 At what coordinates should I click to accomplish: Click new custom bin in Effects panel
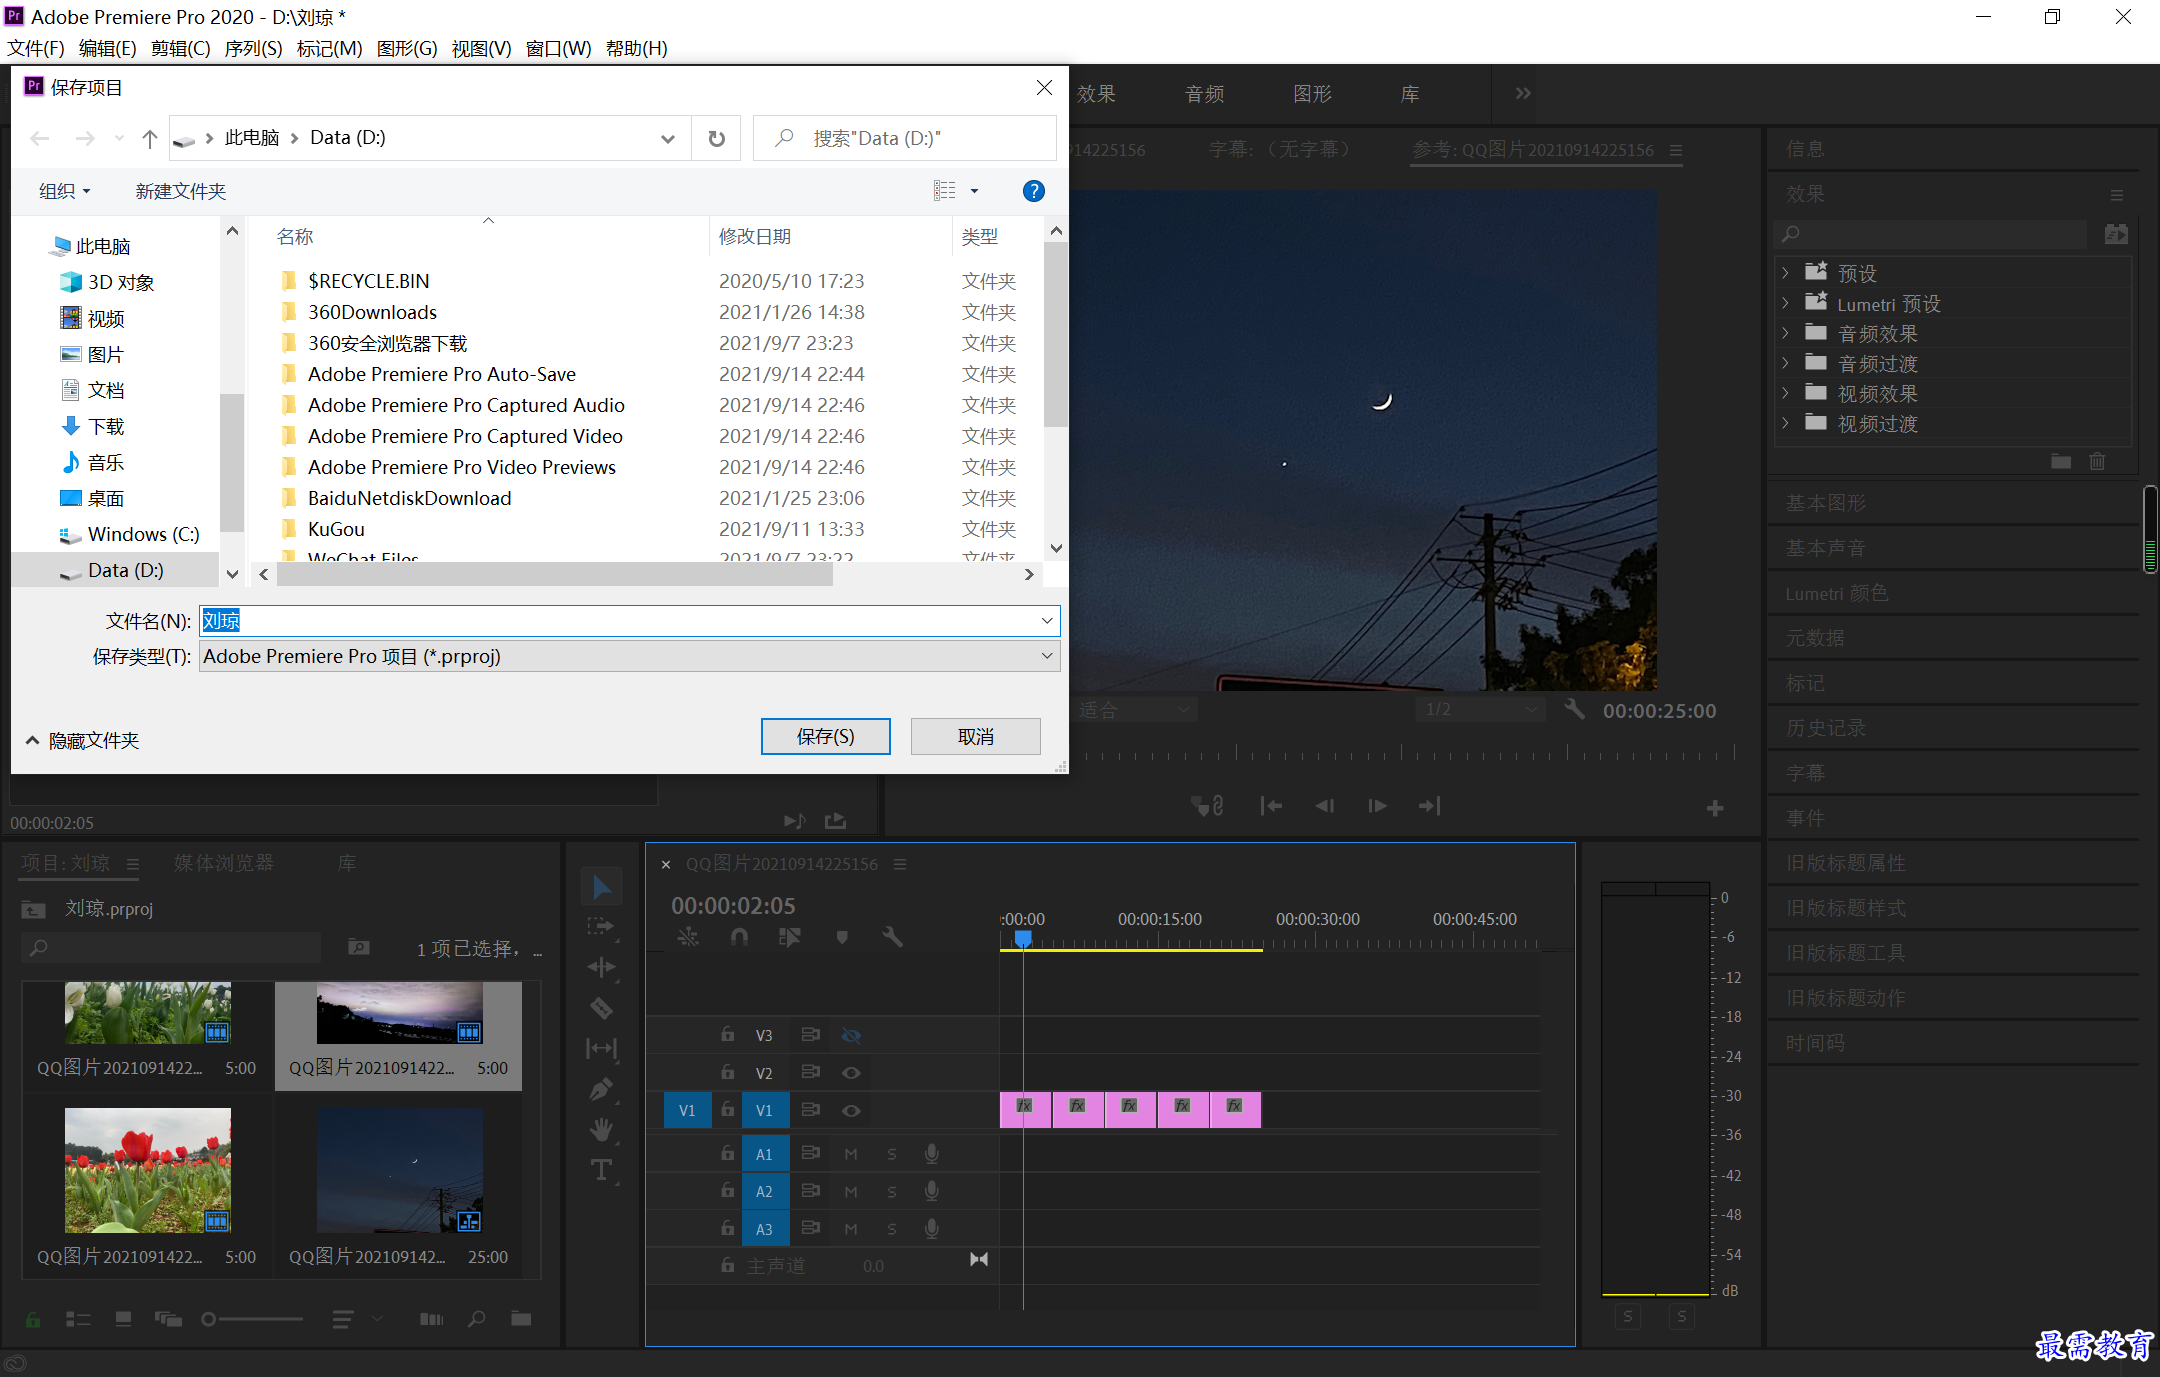2061,461
